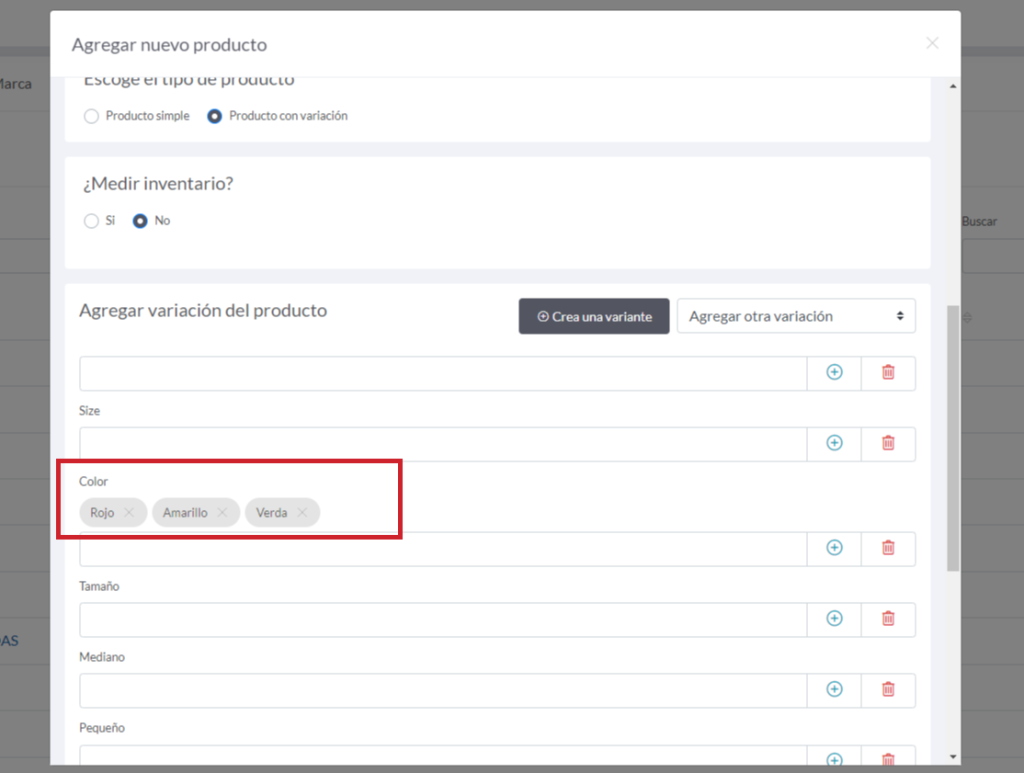Click the plus icon in the Tamaño row
The height and width of the screenshot is (773, 1024).
(x=834, y=619)
